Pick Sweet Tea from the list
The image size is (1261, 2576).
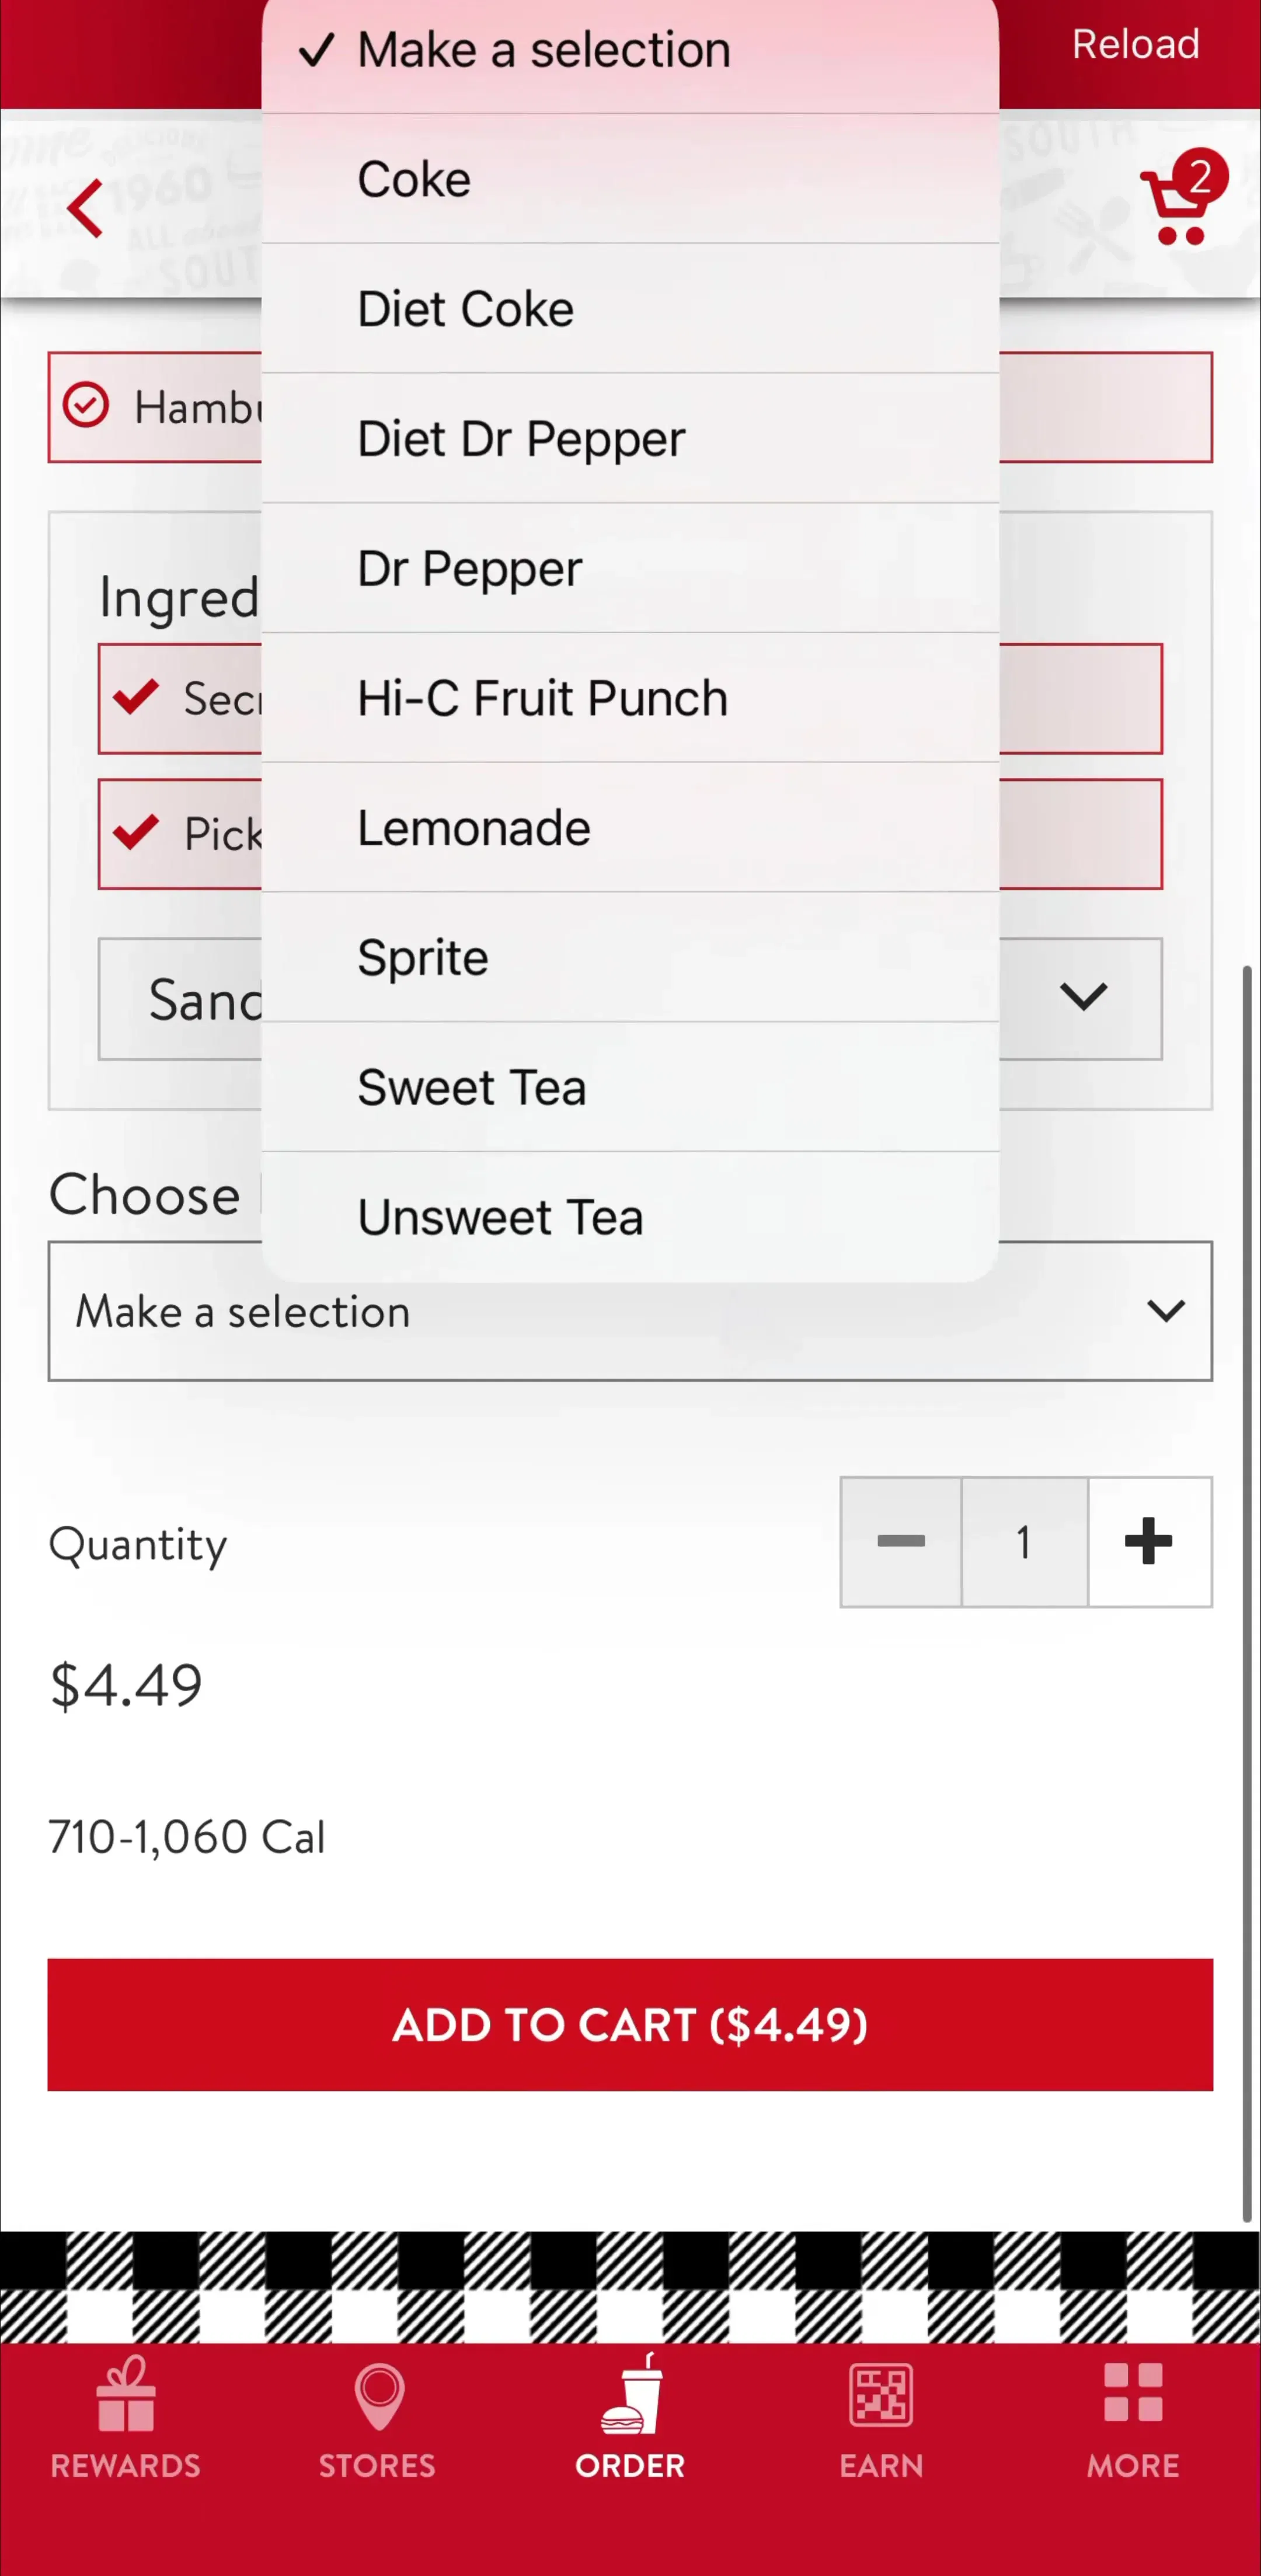[x=630, y=1087]
